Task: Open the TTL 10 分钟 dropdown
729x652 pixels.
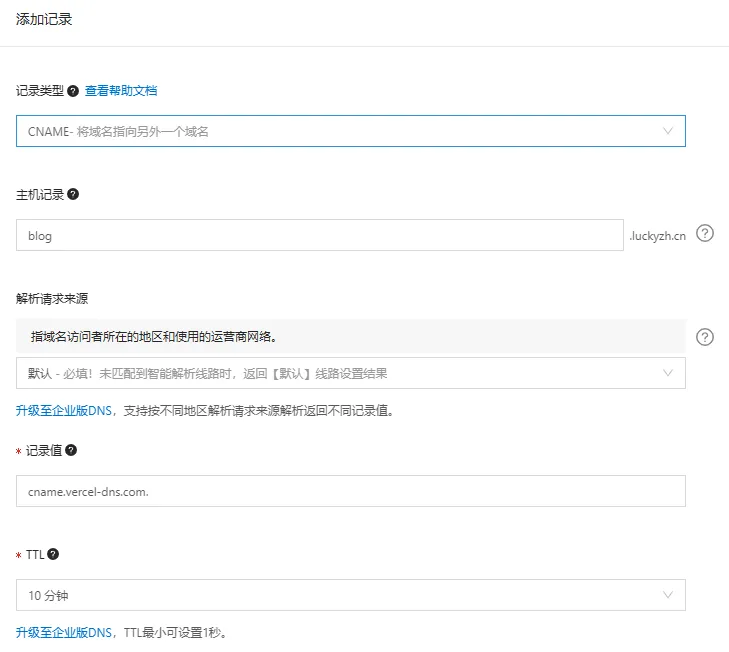Action: tap(351, 595)
